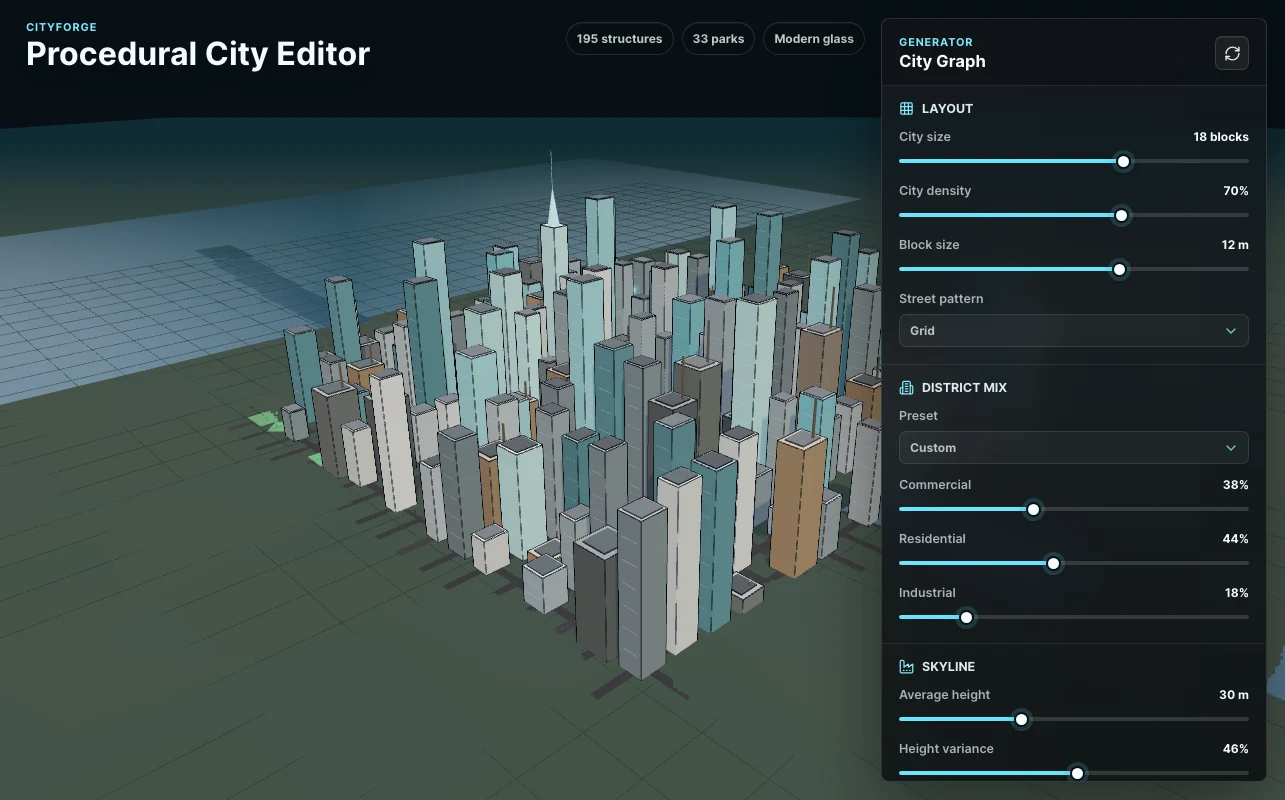Click the Residential percentage slider handle
The image size is (1285, 800).
click(x=1053, y=563)
